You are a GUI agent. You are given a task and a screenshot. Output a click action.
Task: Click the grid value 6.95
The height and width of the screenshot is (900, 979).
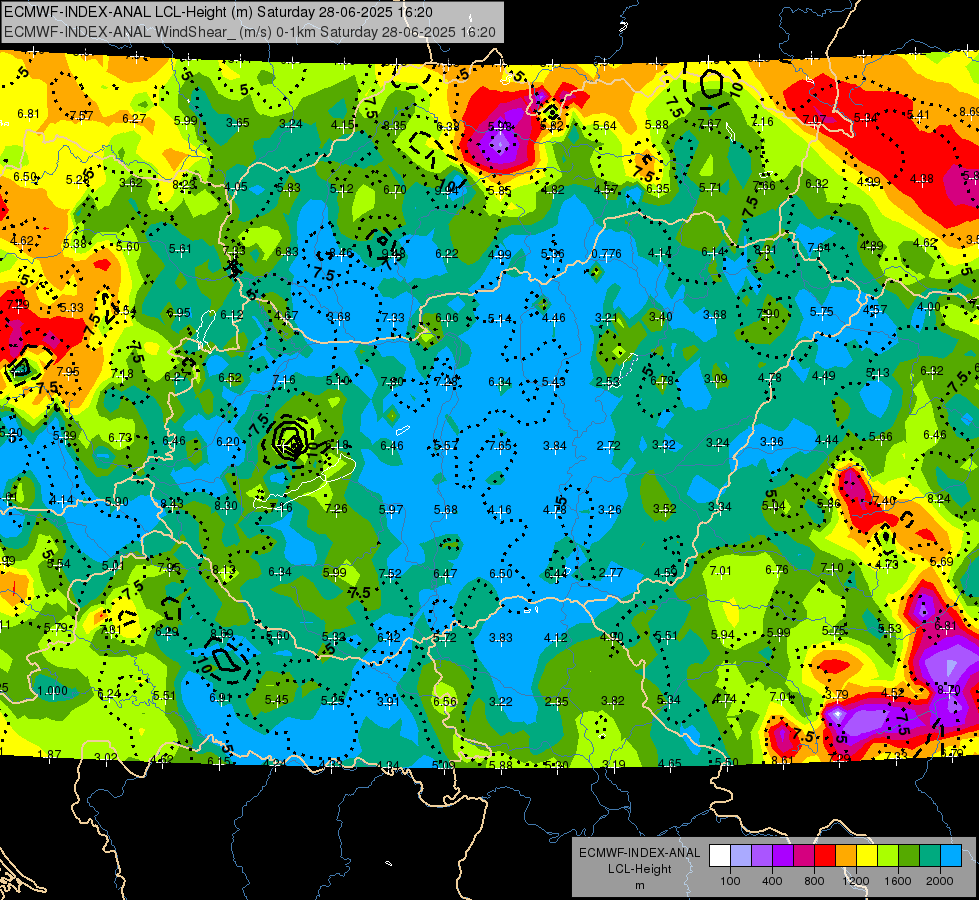tap(179, 313)
